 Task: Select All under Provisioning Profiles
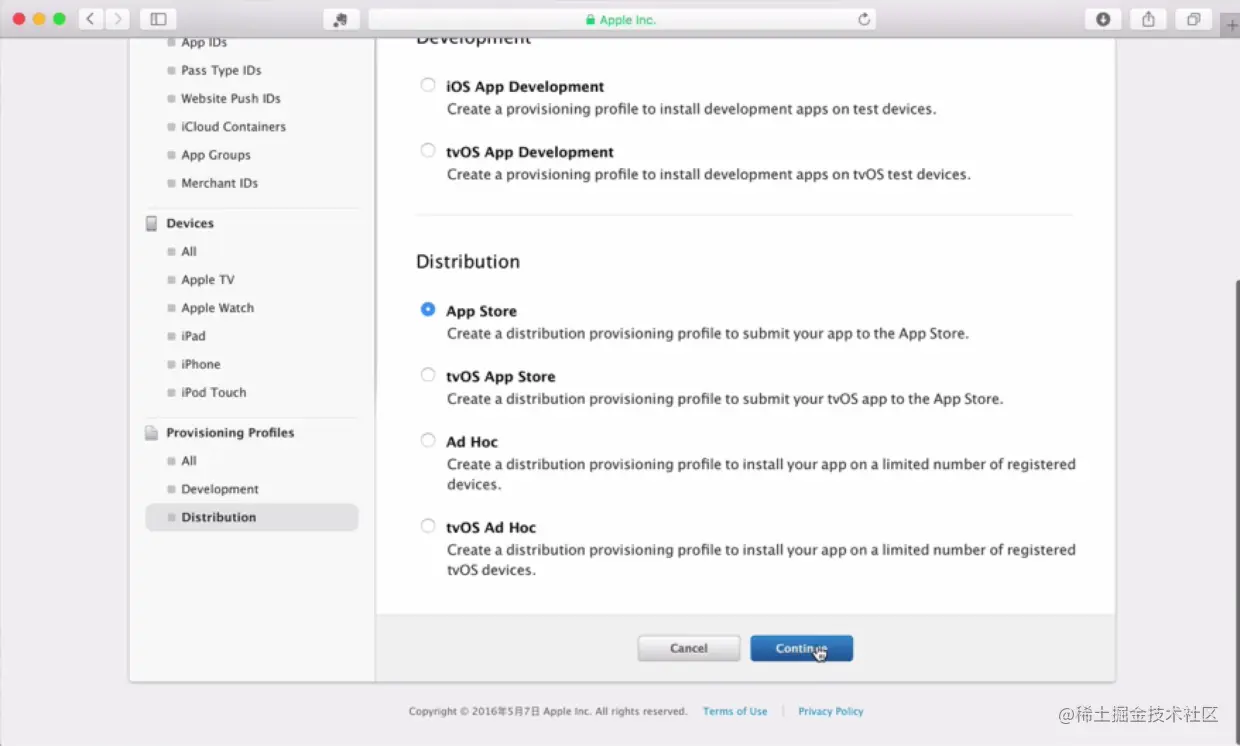tap(189, 461)
